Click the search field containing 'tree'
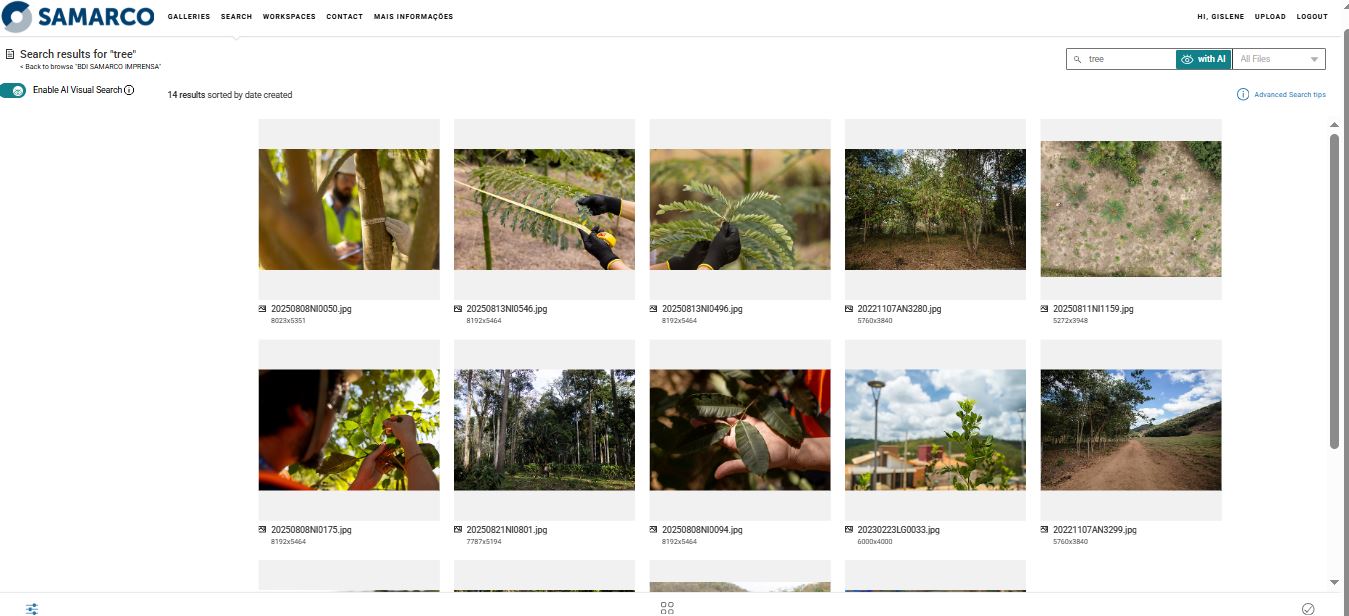The image size is (1349, 616). tap(1130, 59)
